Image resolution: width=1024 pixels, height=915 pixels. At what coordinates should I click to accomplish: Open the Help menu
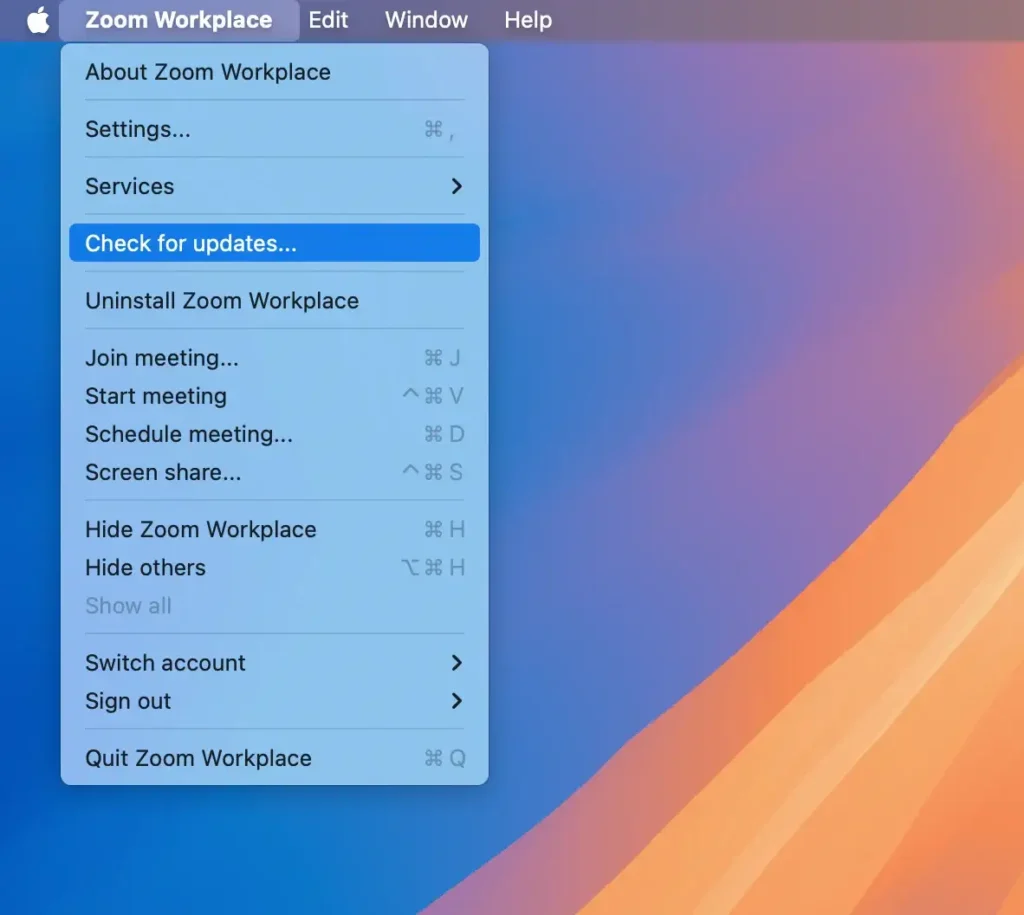click(528, 20)
